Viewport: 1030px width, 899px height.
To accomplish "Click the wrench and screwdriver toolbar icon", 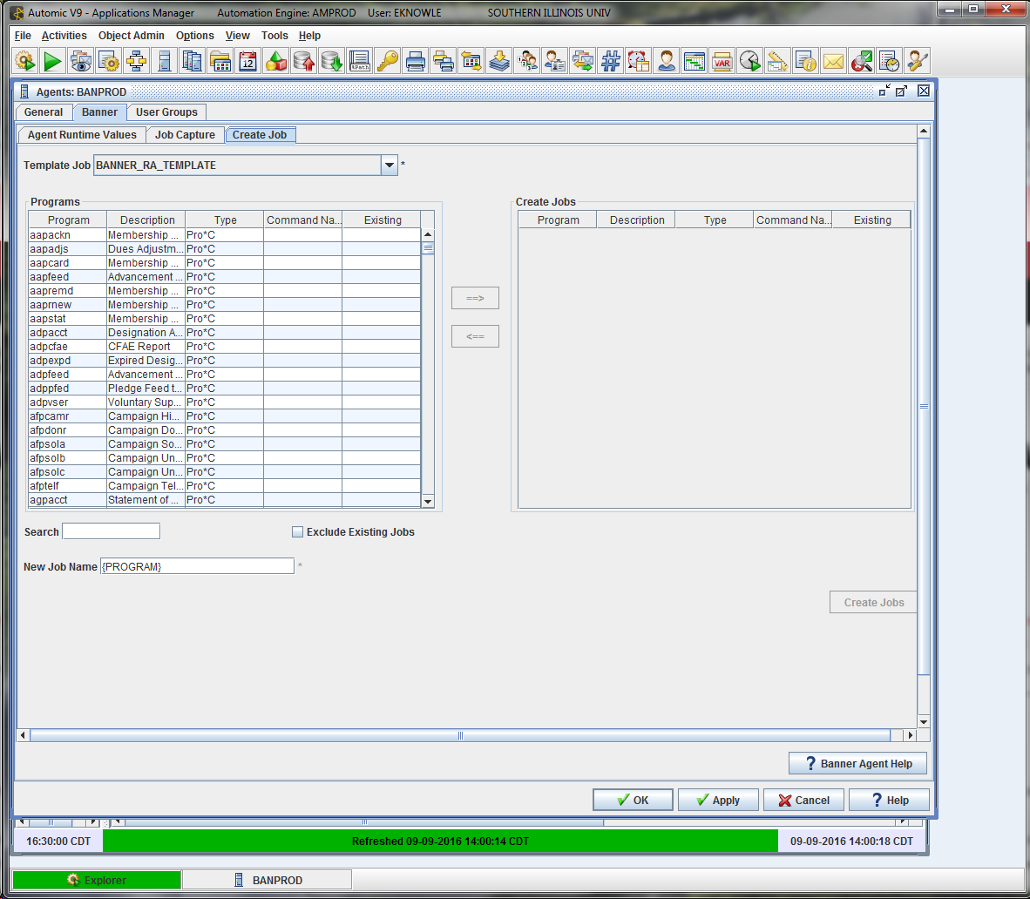I will (916, 62).
